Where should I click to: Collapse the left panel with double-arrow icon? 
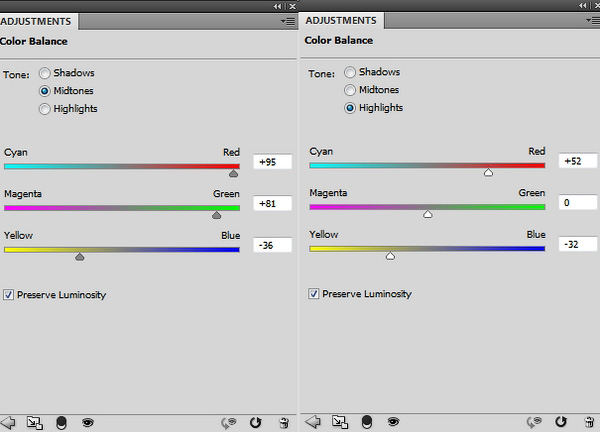[x=277, y=6]
